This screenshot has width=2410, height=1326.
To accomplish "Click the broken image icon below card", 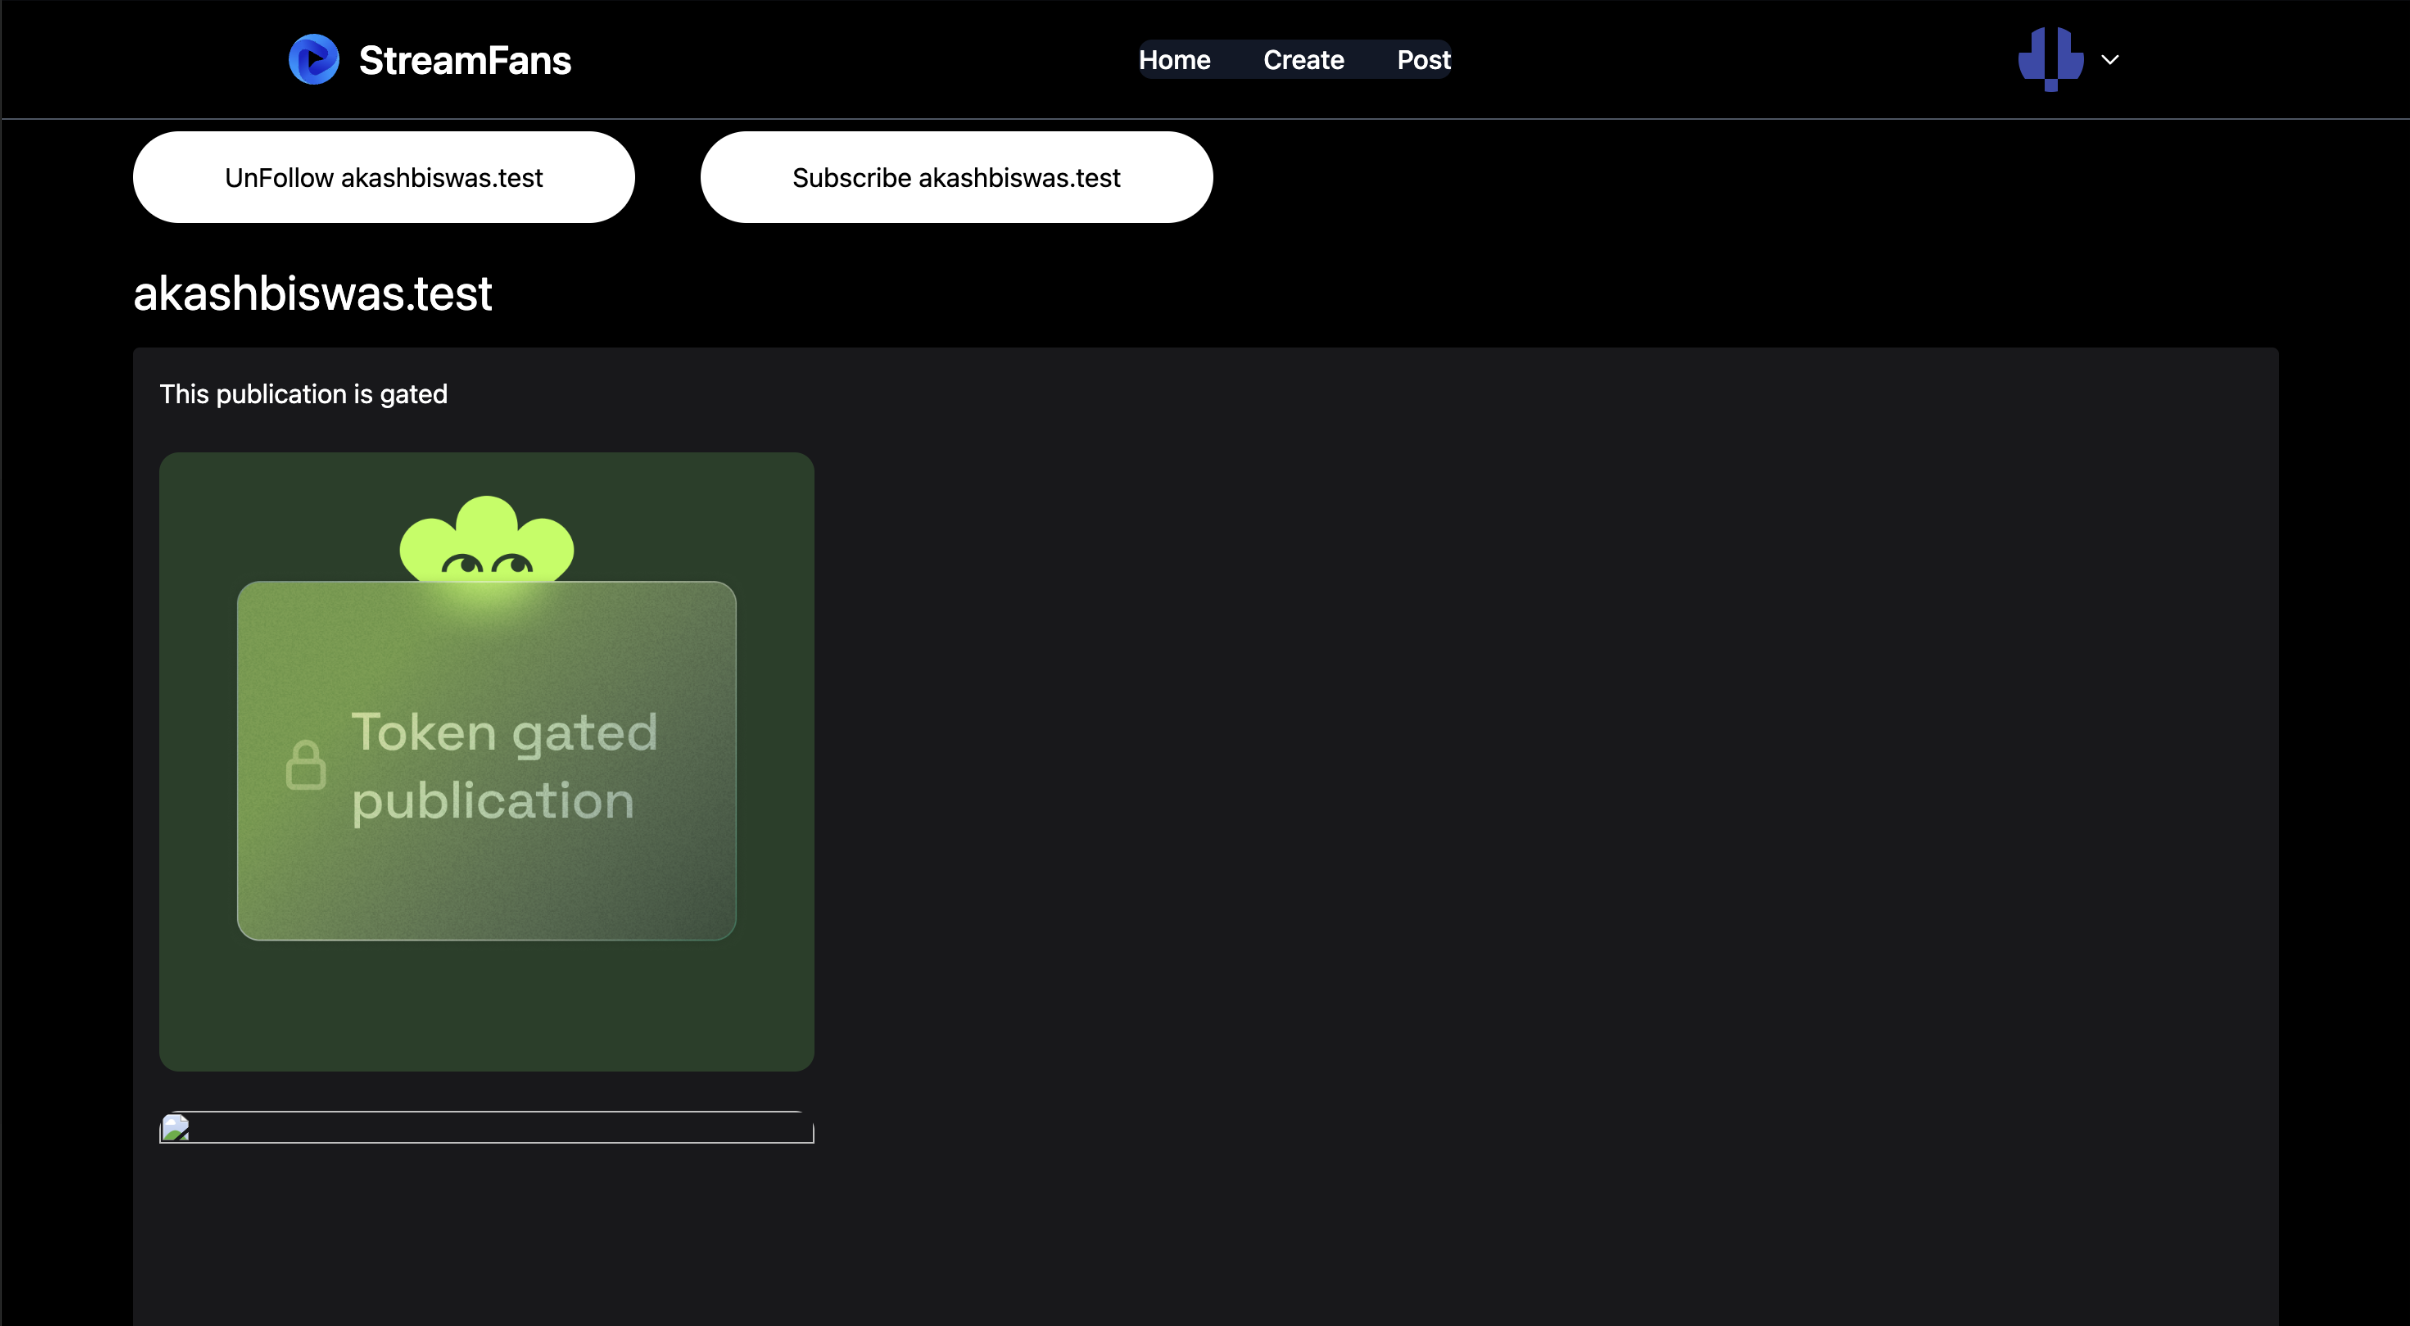I will point(176,1128).
